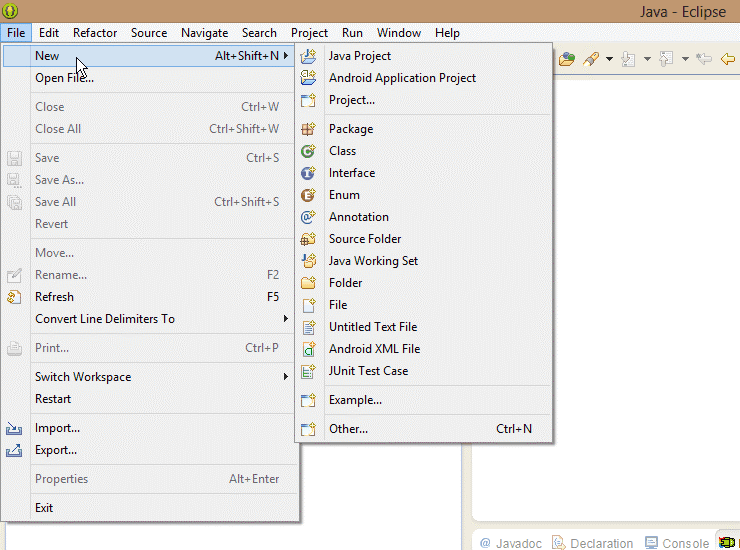The width and height of the screenshot is (740, 550).
Task: Switch to the Javadoc tab
Action: (x=511, y=543)
